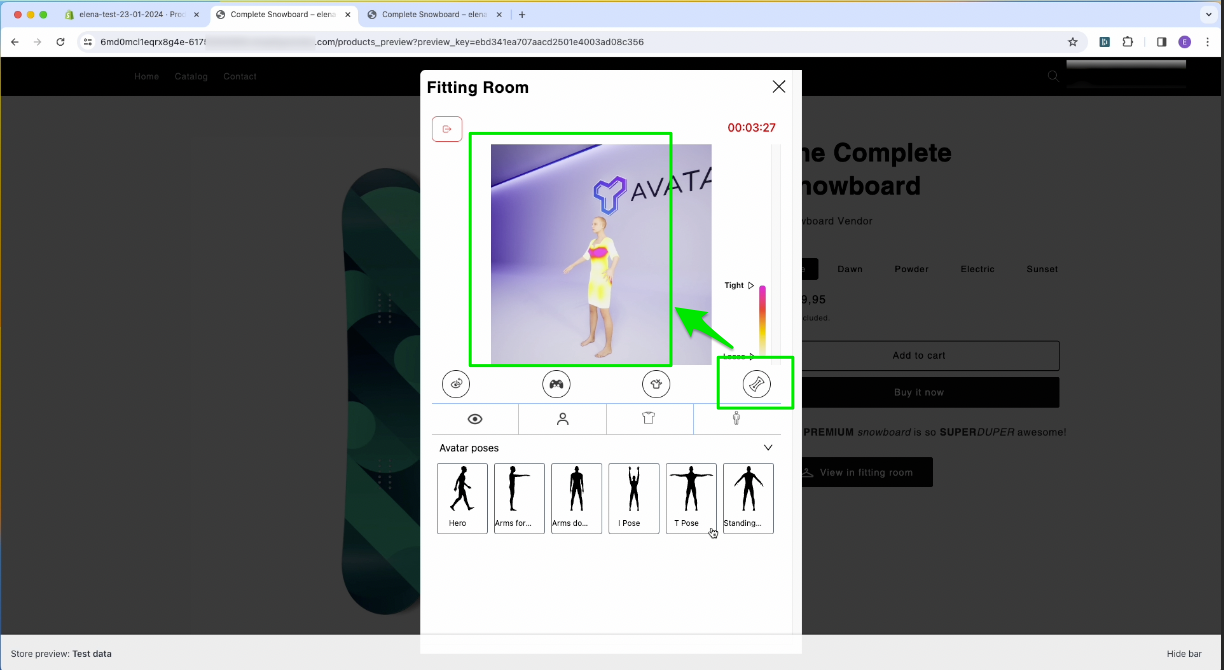Click the store search magnifier icon
Image resolution: width=1224 pixels, height=670 pixels.
pyautogui.click(x=1053, y=76)
